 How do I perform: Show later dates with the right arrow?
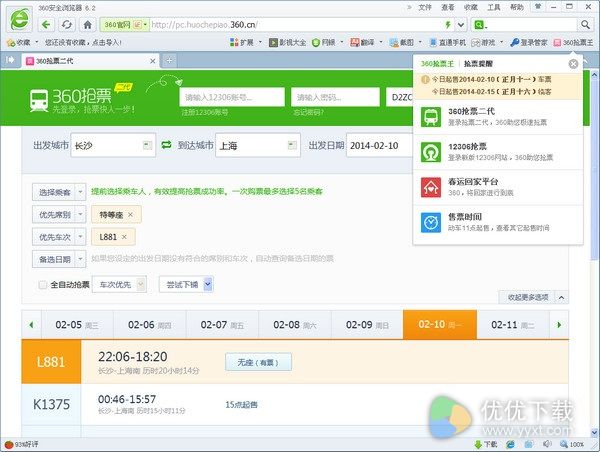(x=559, y=325)
